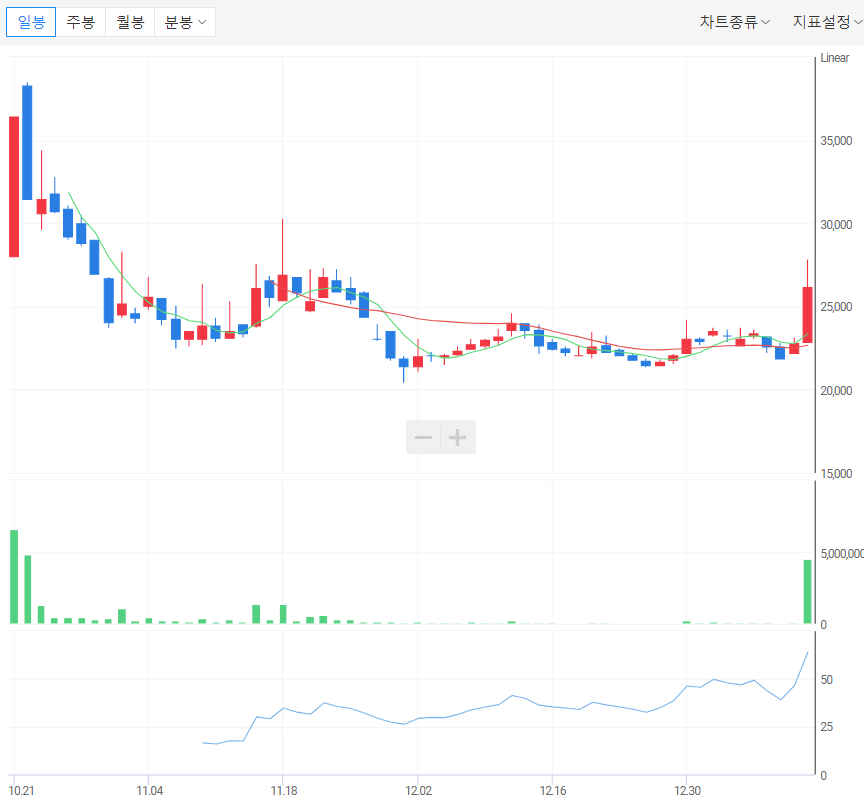Click the 30,000 price axis label
Screen dimensions: 864x801
coord(836,225)
